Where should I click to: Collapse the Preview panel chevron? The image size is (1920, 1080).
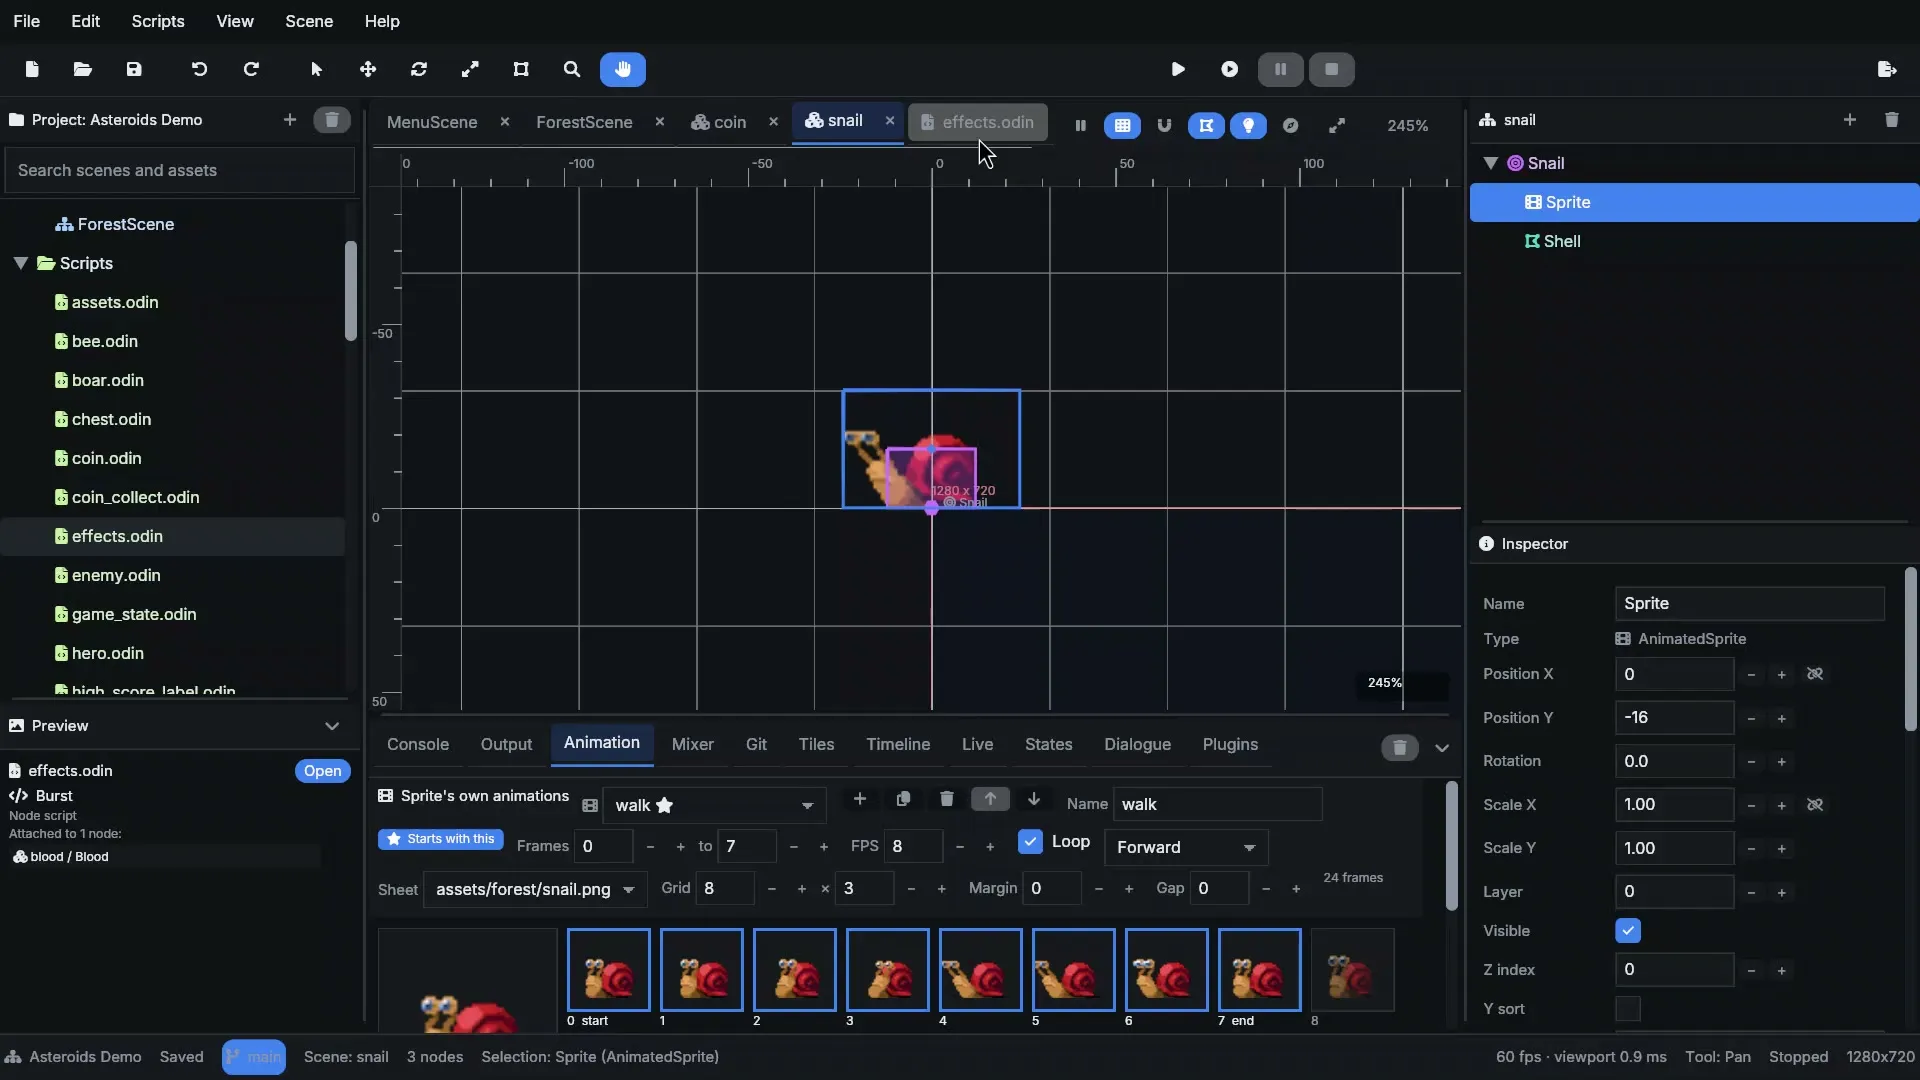[332, 726]
